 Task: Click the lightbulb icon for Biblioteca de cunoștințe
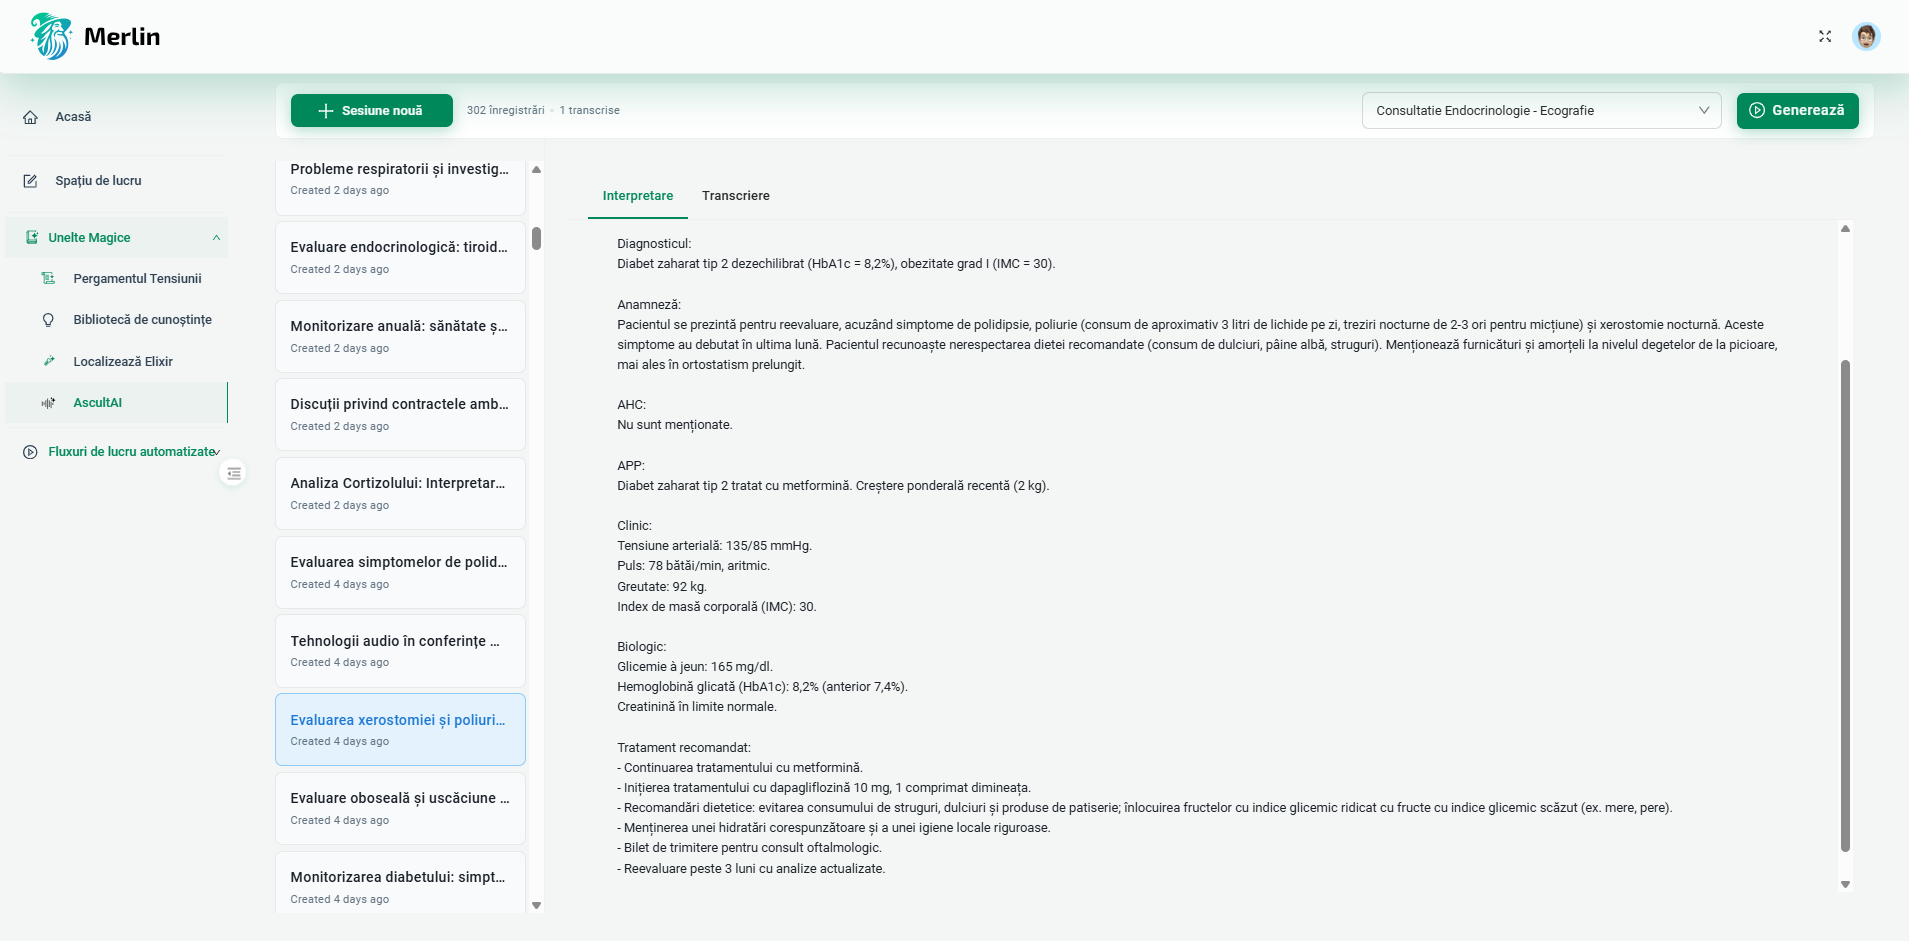pos(48,319)
